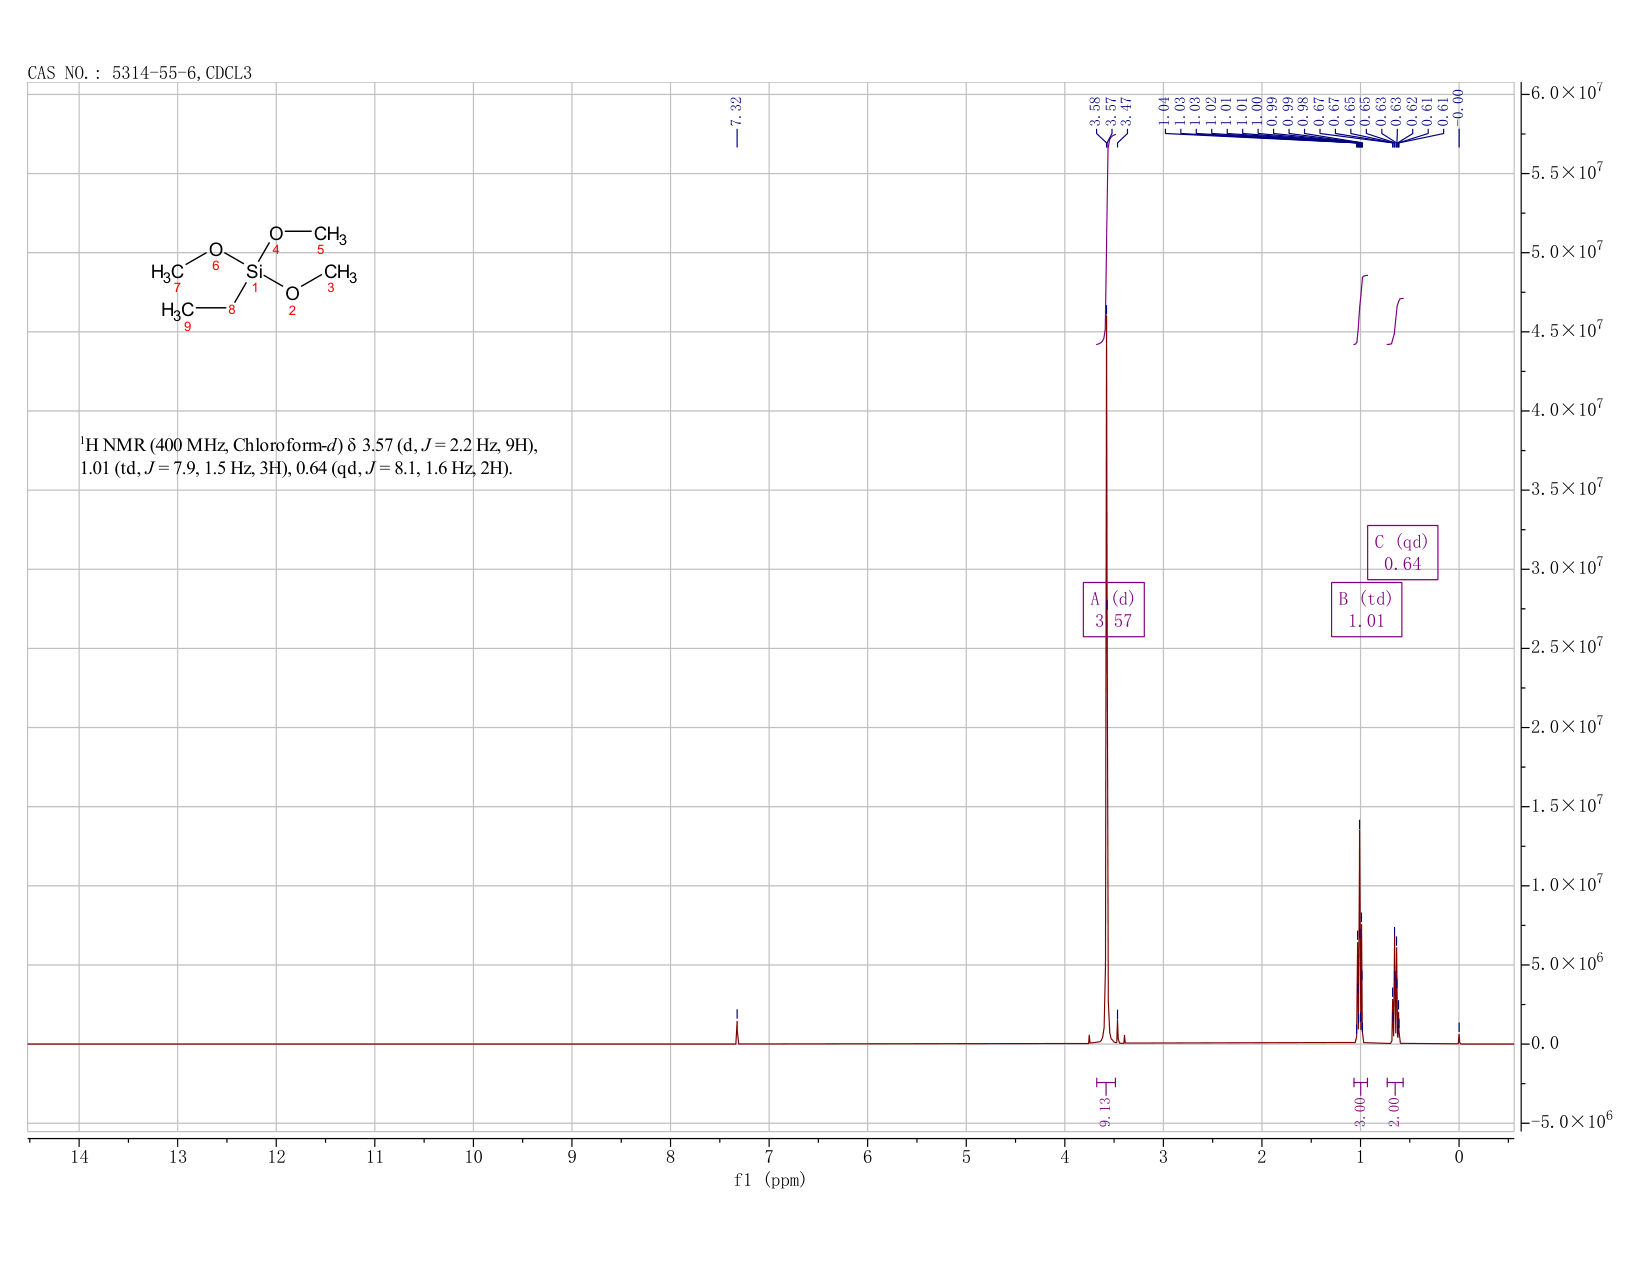1650x1275 pixels.
Task: Click the CH3 group numbered 5
Action: [x=330, y=236]
